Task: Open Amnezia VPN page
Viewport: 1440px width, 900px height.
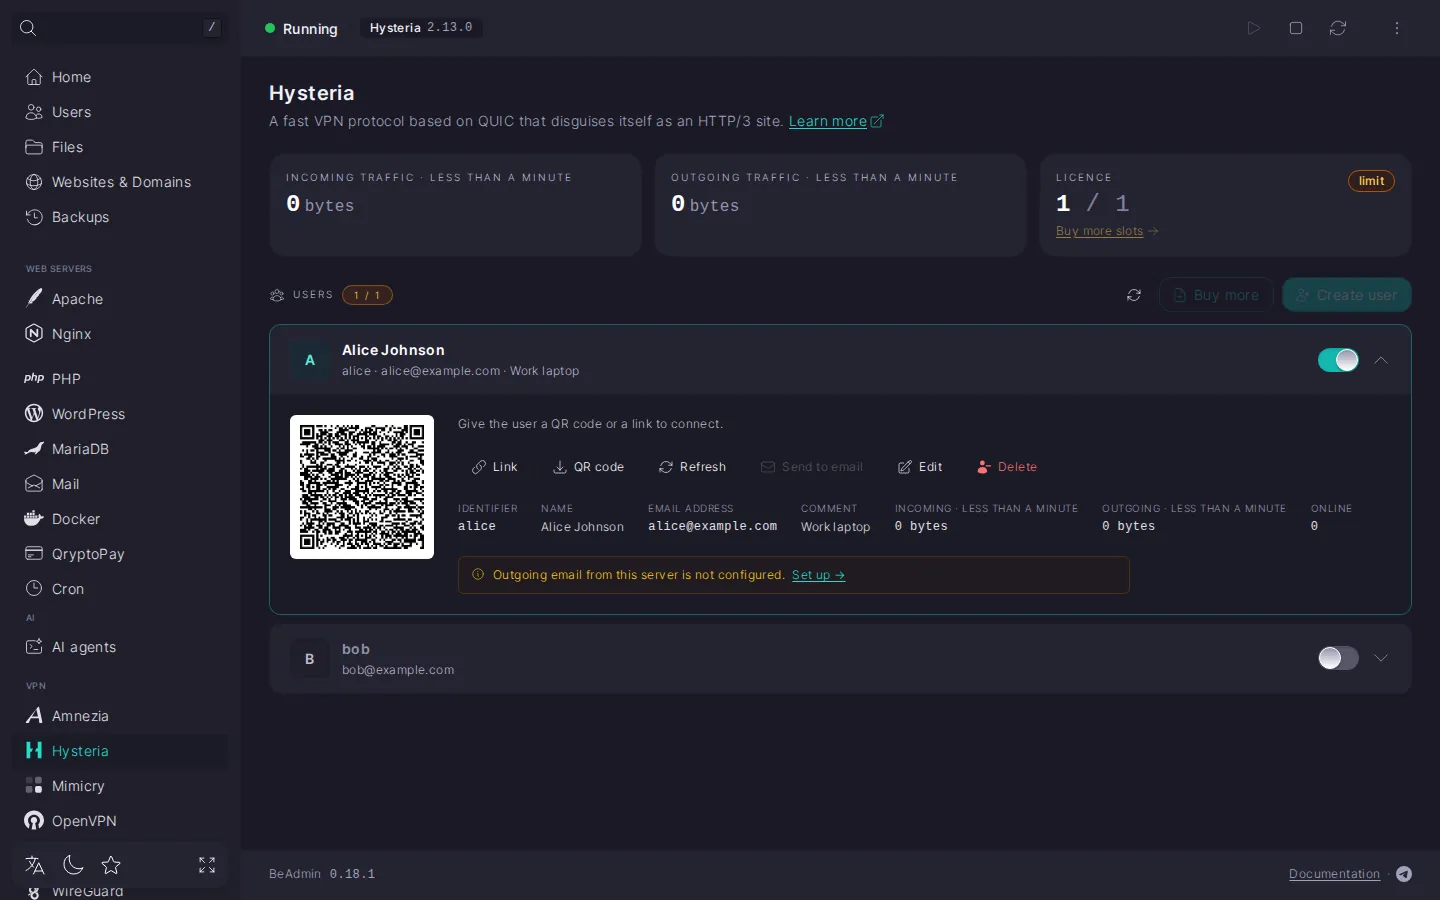Action: click(120, 716)
